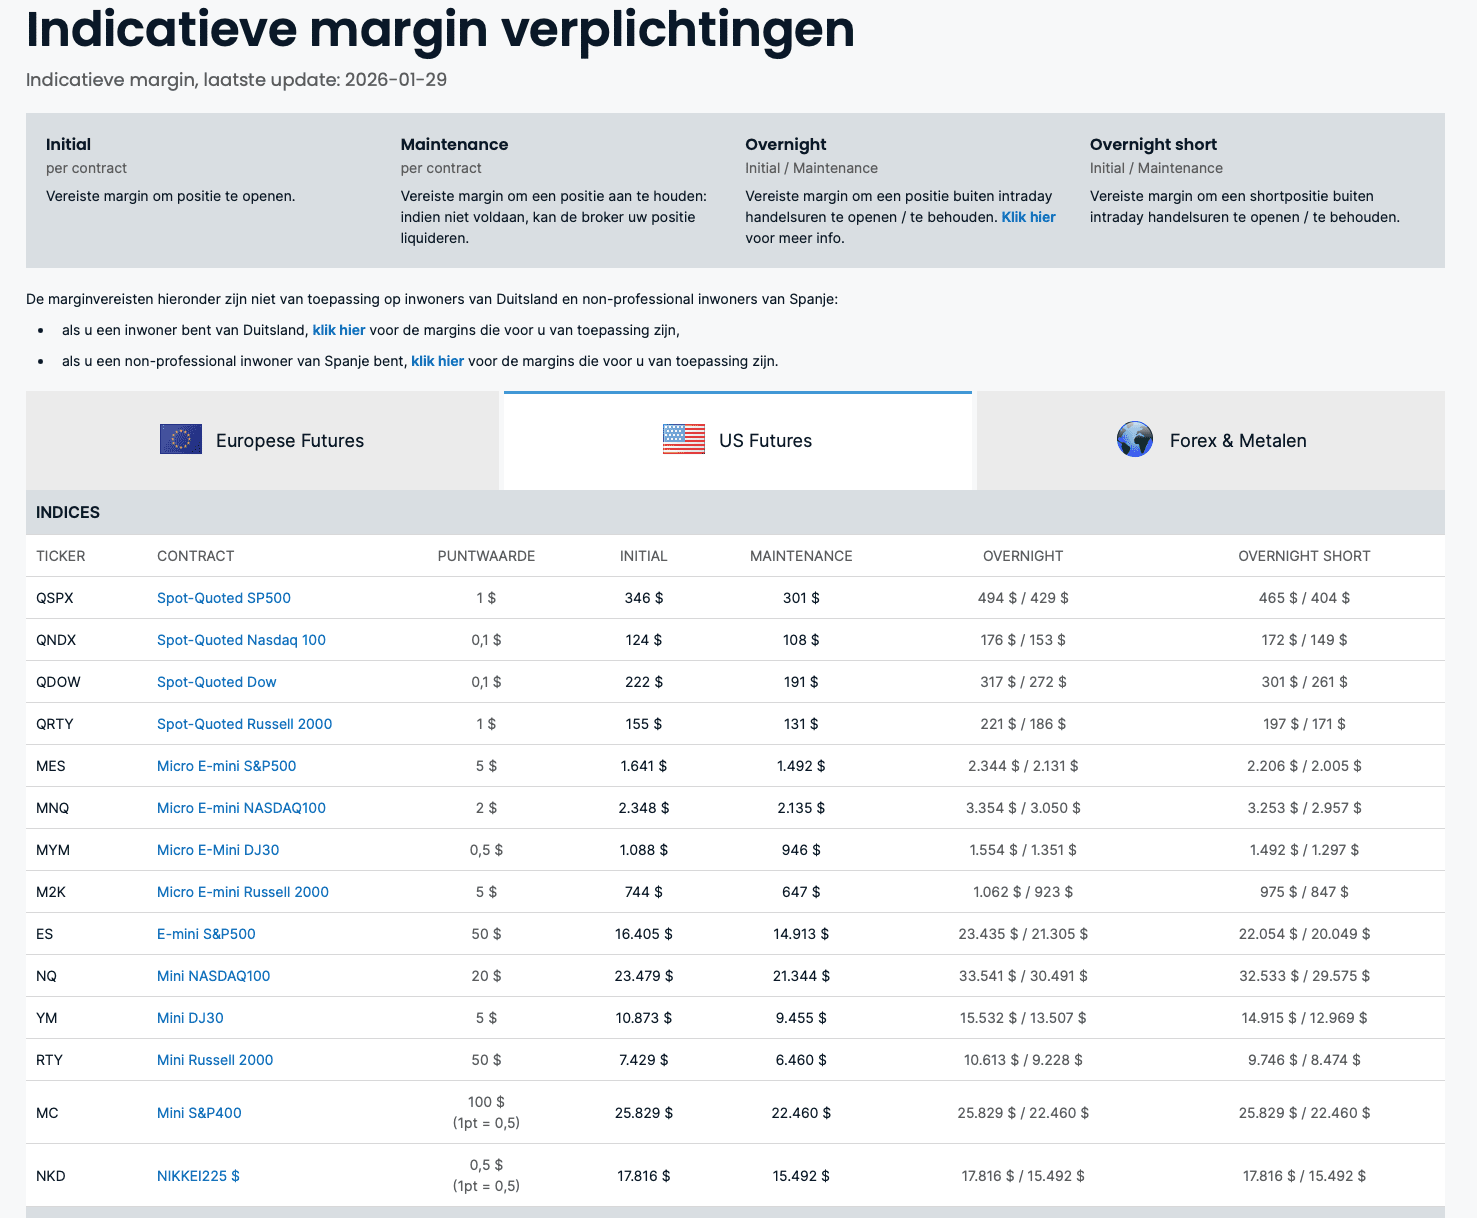Click the European Union flag icon
This screenshot has width=1477, height=1218.
click(x=181, y=439)
